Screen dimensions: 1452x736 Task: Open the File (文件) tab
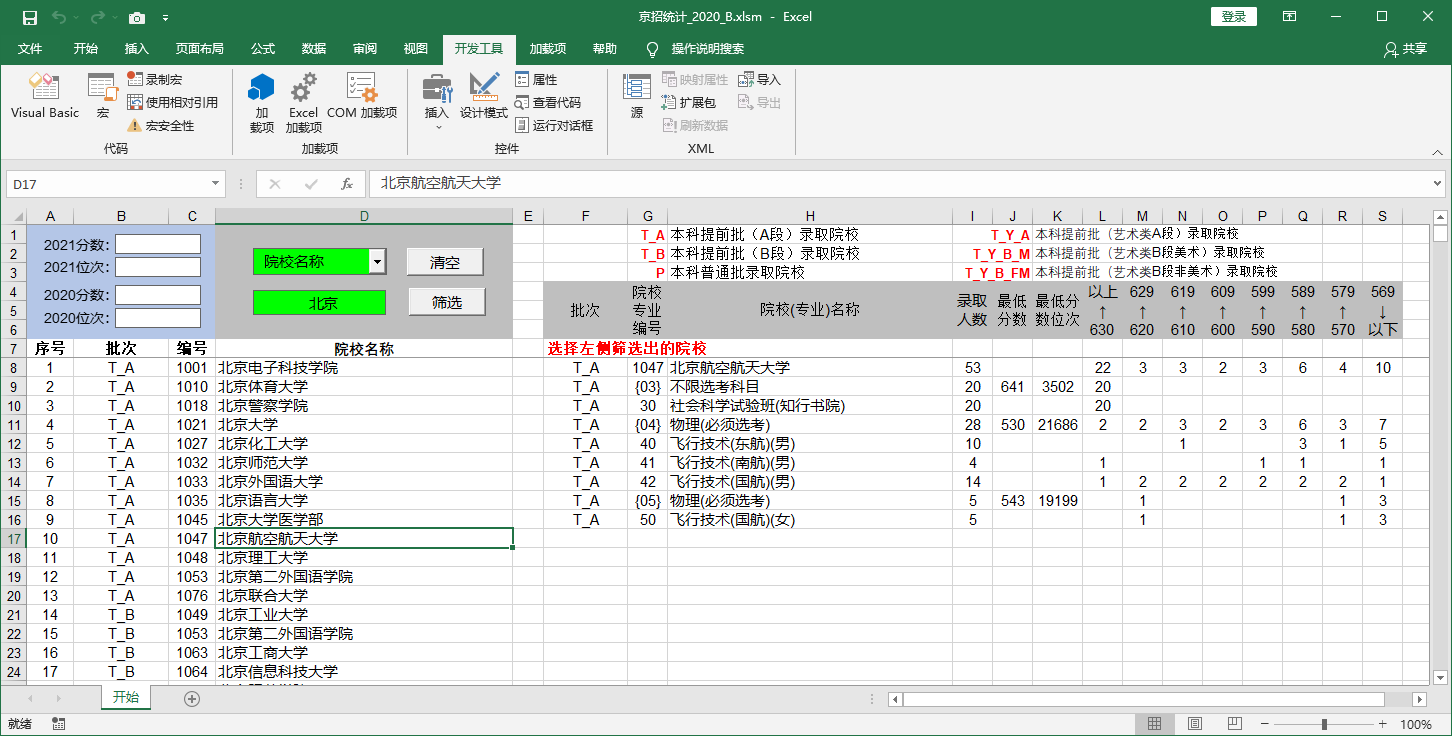point(30,48)
